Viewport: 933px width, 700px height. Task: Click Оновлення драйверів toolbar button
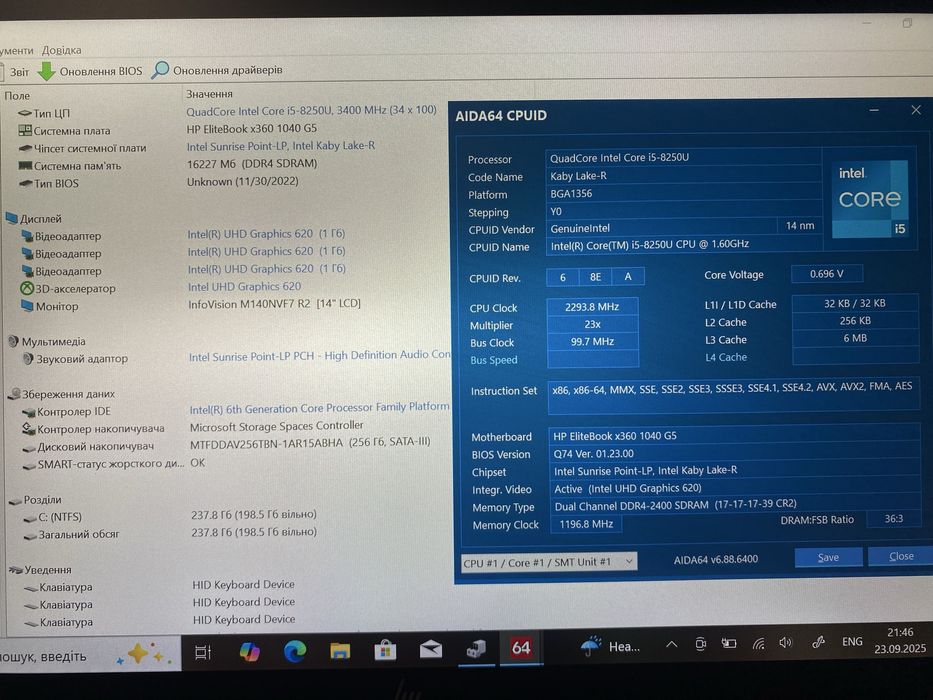[x=217, y=70]
